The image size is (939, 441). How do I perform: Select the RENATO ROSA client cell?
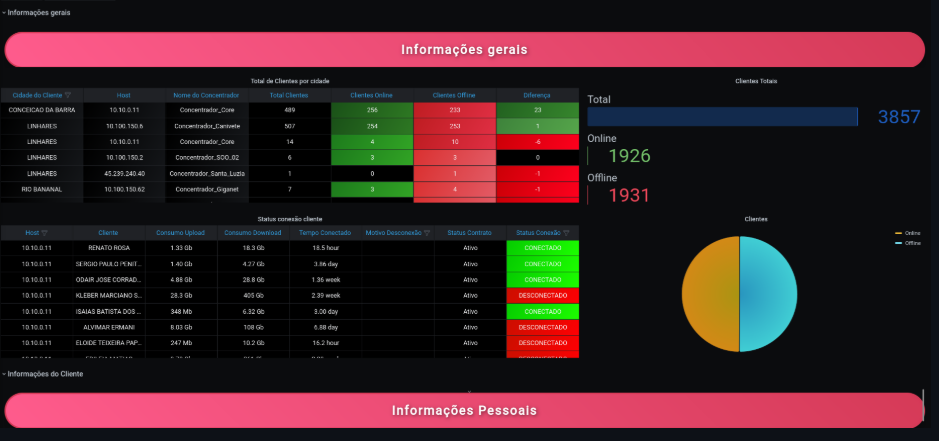108,247
